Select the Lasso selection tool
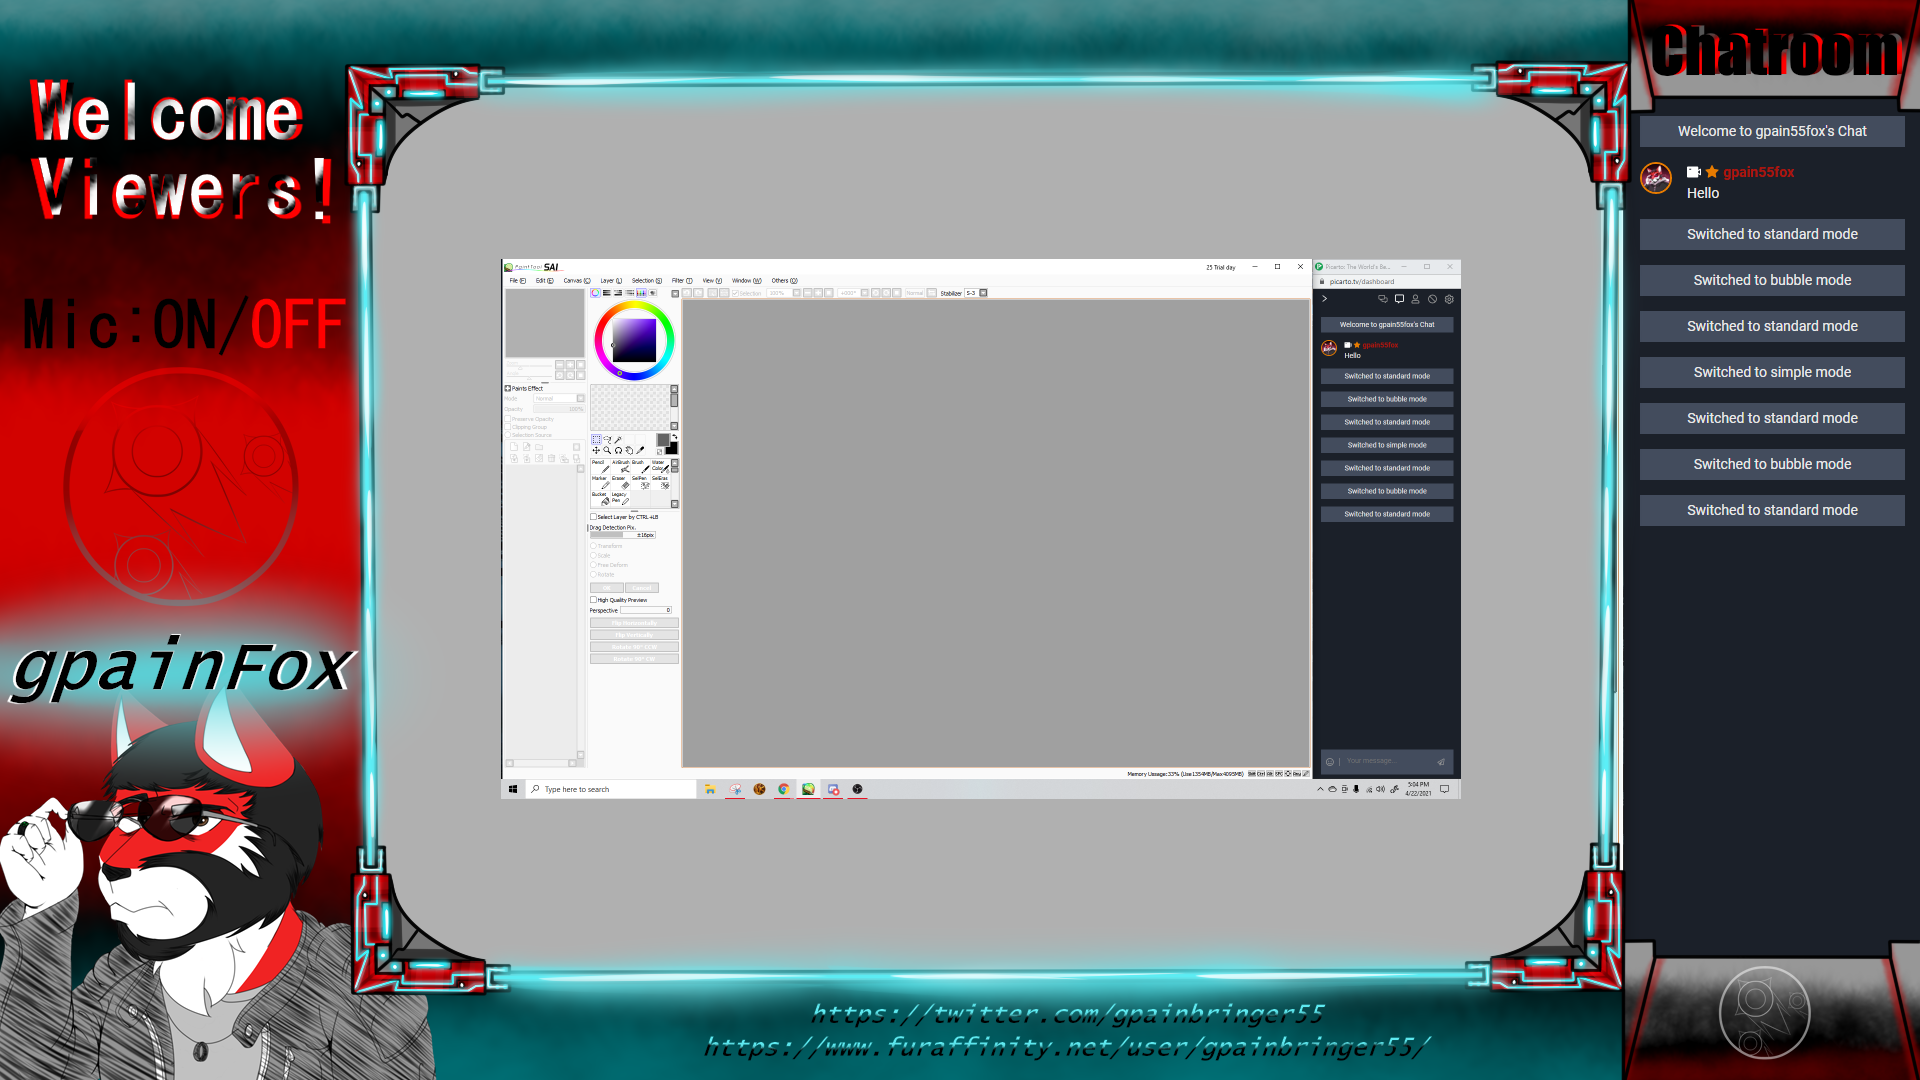Viewport: 1920px width, 1080px height. pyautogui.click(x=607, y=439)
